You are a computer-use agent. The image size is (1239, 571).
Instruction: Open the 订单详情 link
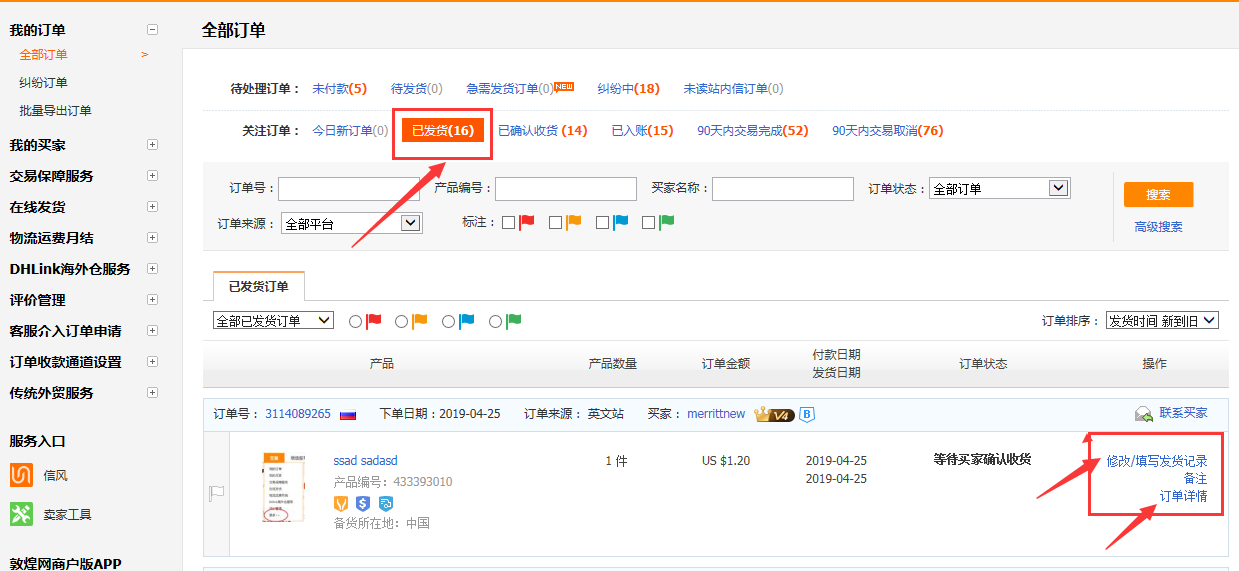click(1183, 496)
